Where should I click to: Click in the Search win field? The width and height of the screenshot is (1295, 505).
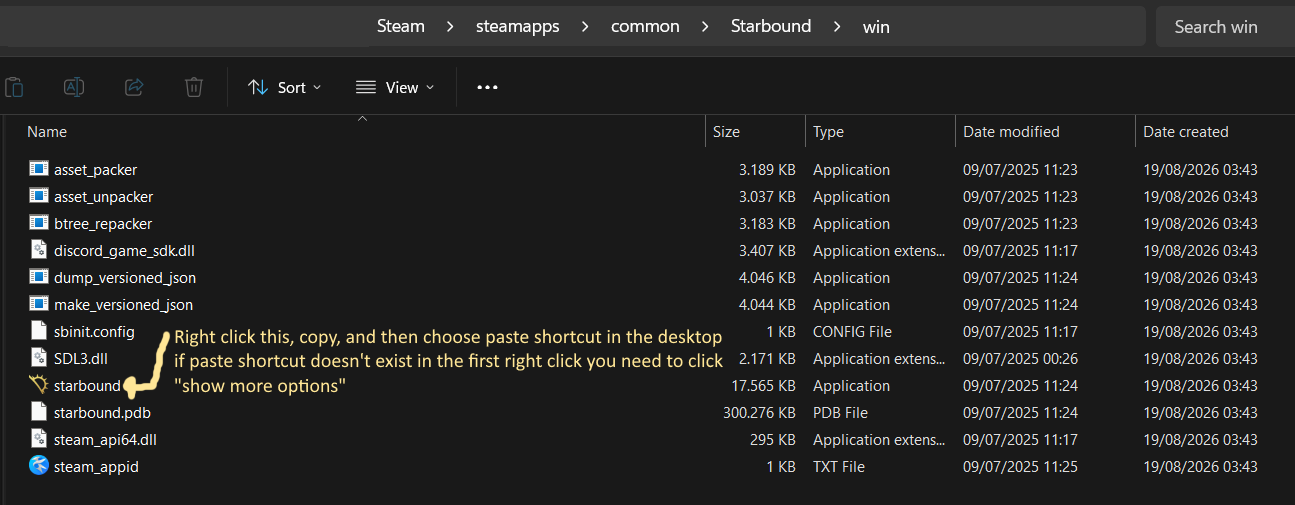pos(1225,27)
